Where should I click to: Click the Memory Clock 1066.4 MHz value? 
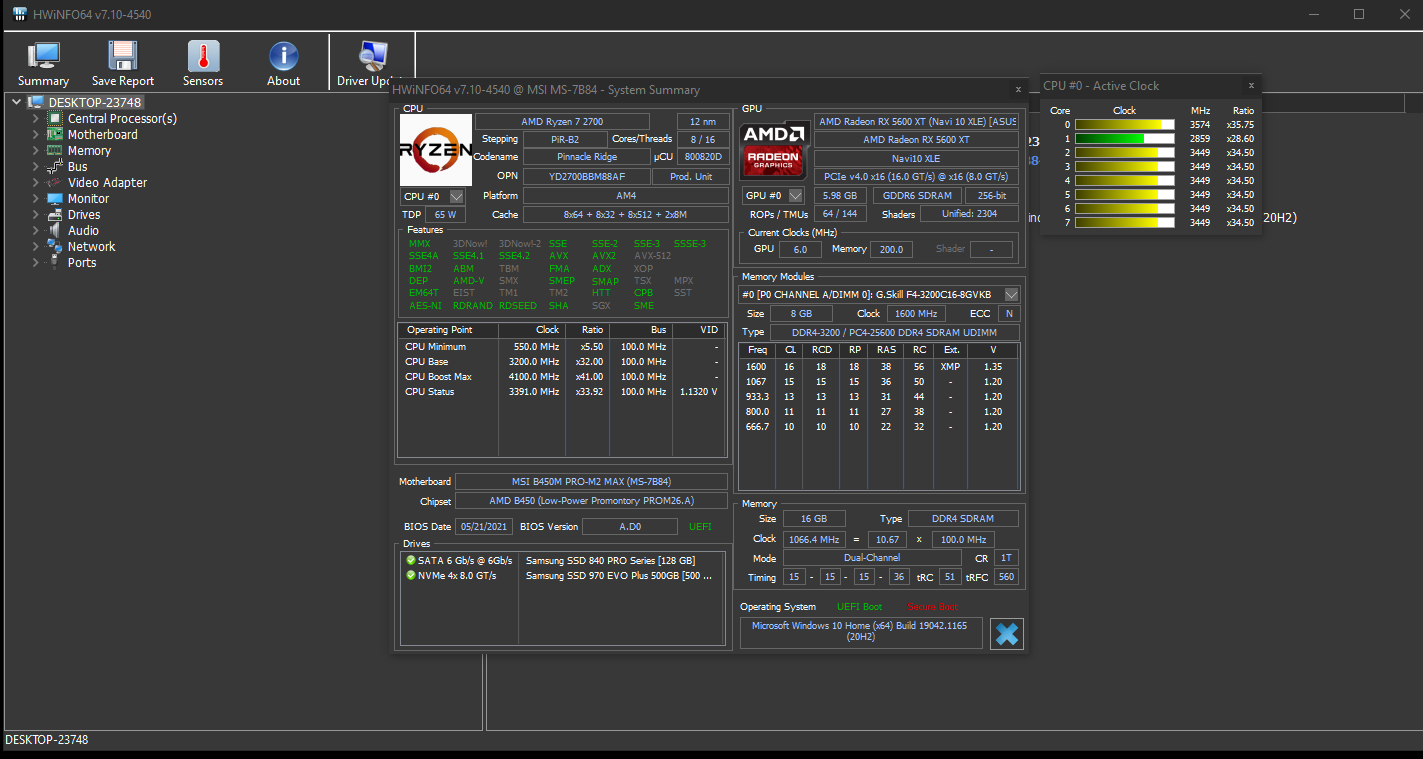(815, 539)
